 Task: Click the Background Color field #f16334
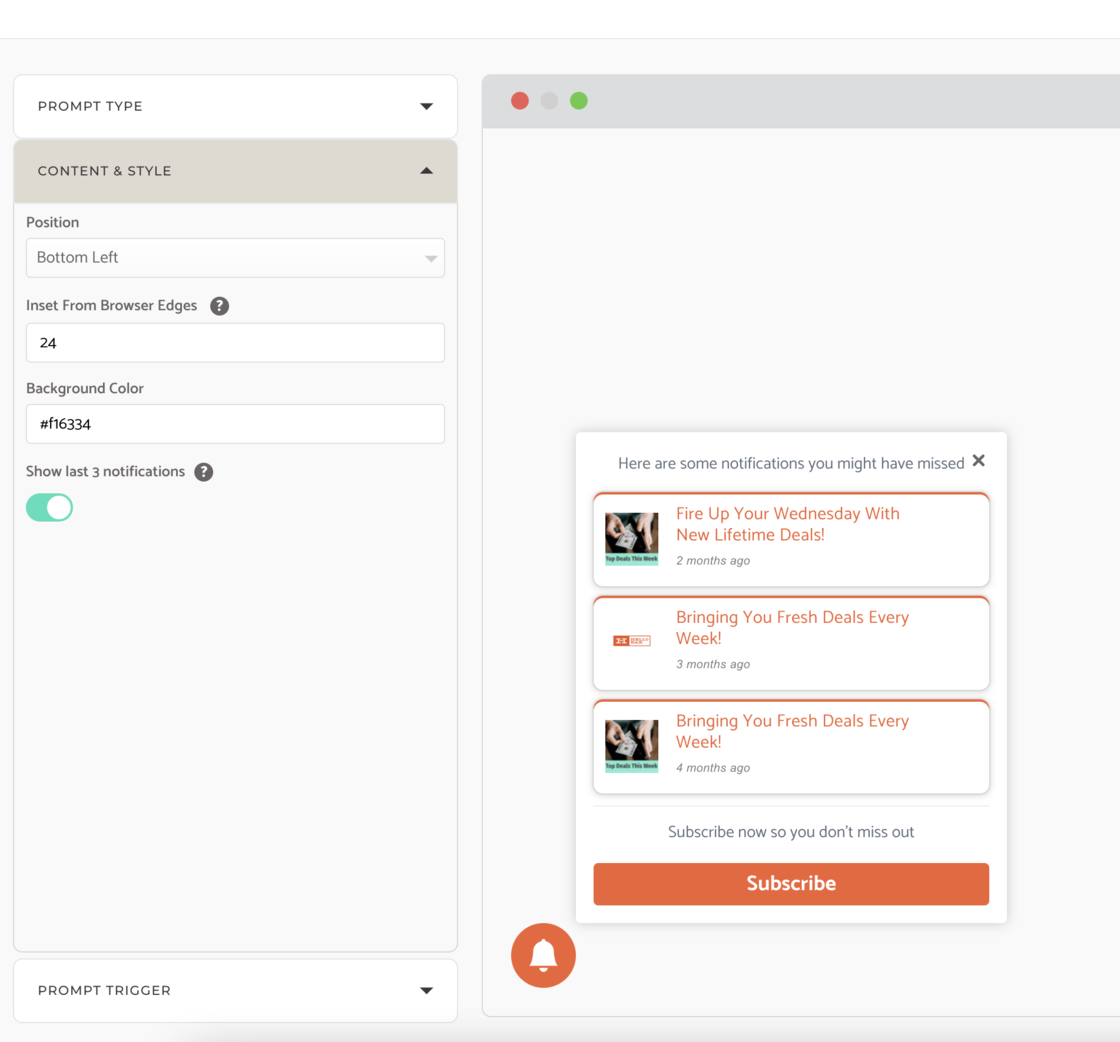235,424
